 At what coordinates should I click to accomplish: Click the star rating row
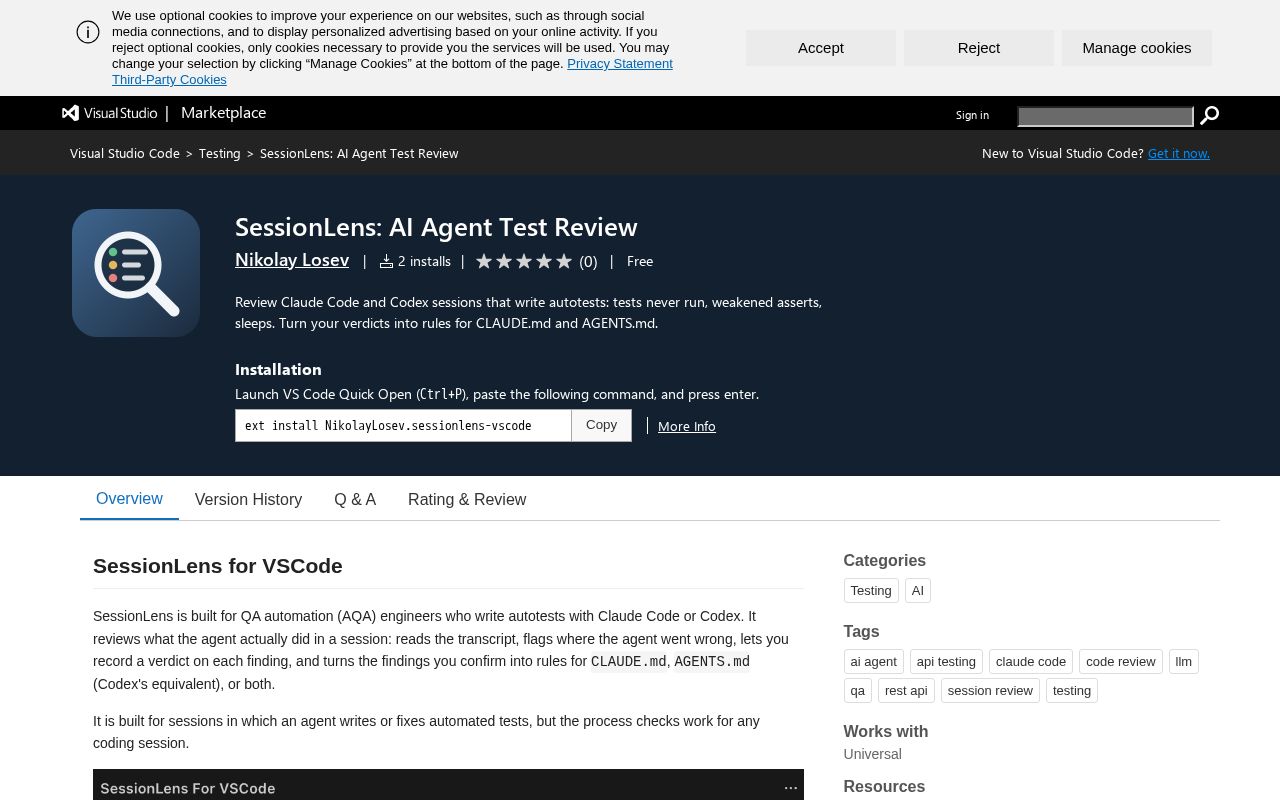tap(524, 261)
